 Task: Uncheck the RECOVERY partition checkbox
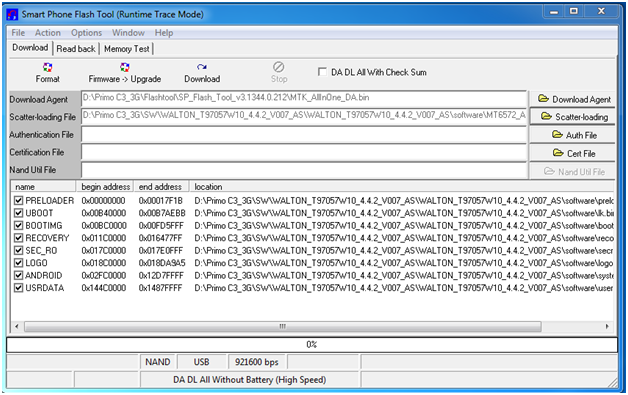coord(18,238)
